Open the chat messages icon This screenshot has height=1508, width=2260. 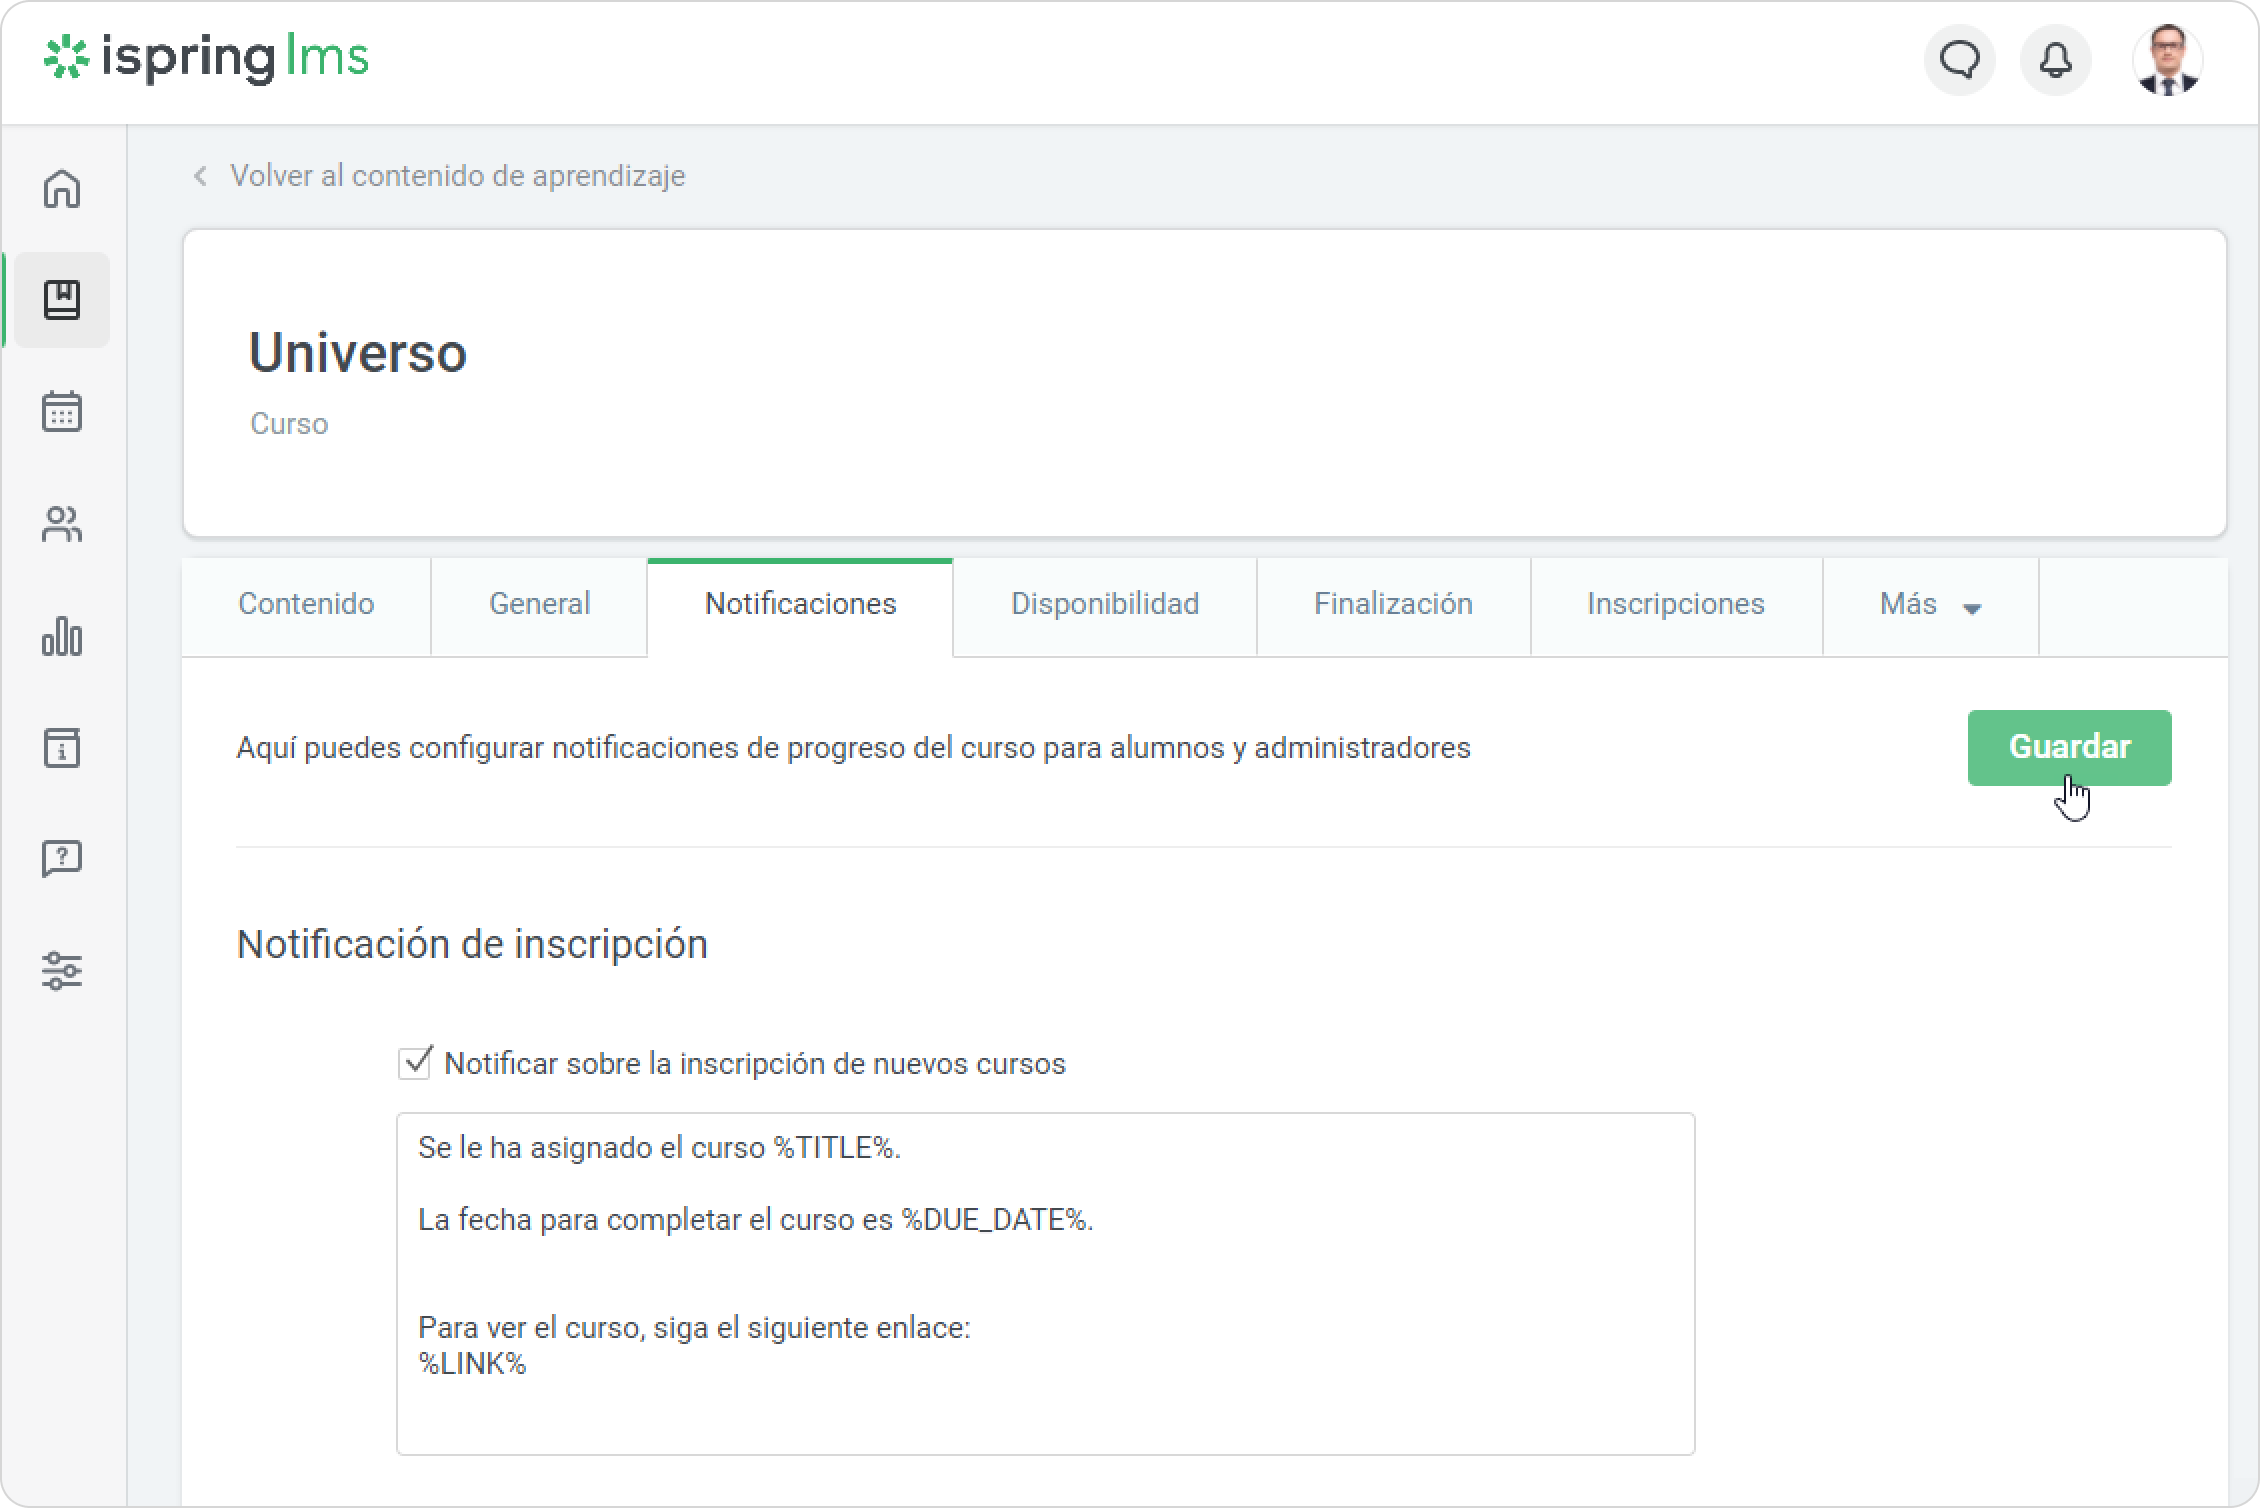[1959, 61]
